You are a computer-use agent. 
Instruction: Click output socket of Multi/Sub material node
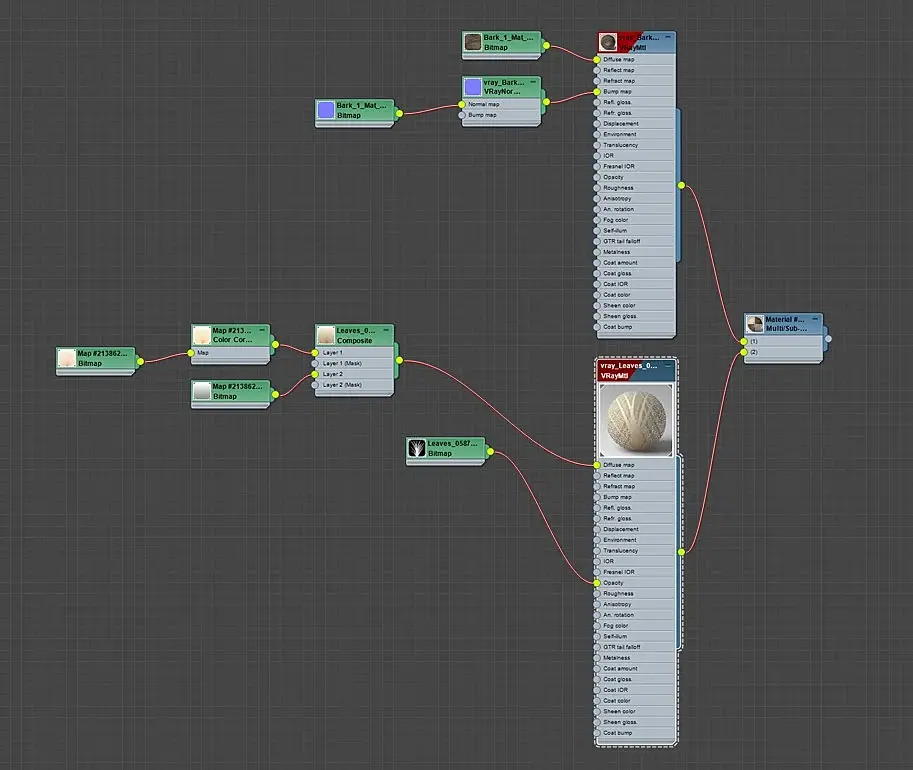[828, 338]
